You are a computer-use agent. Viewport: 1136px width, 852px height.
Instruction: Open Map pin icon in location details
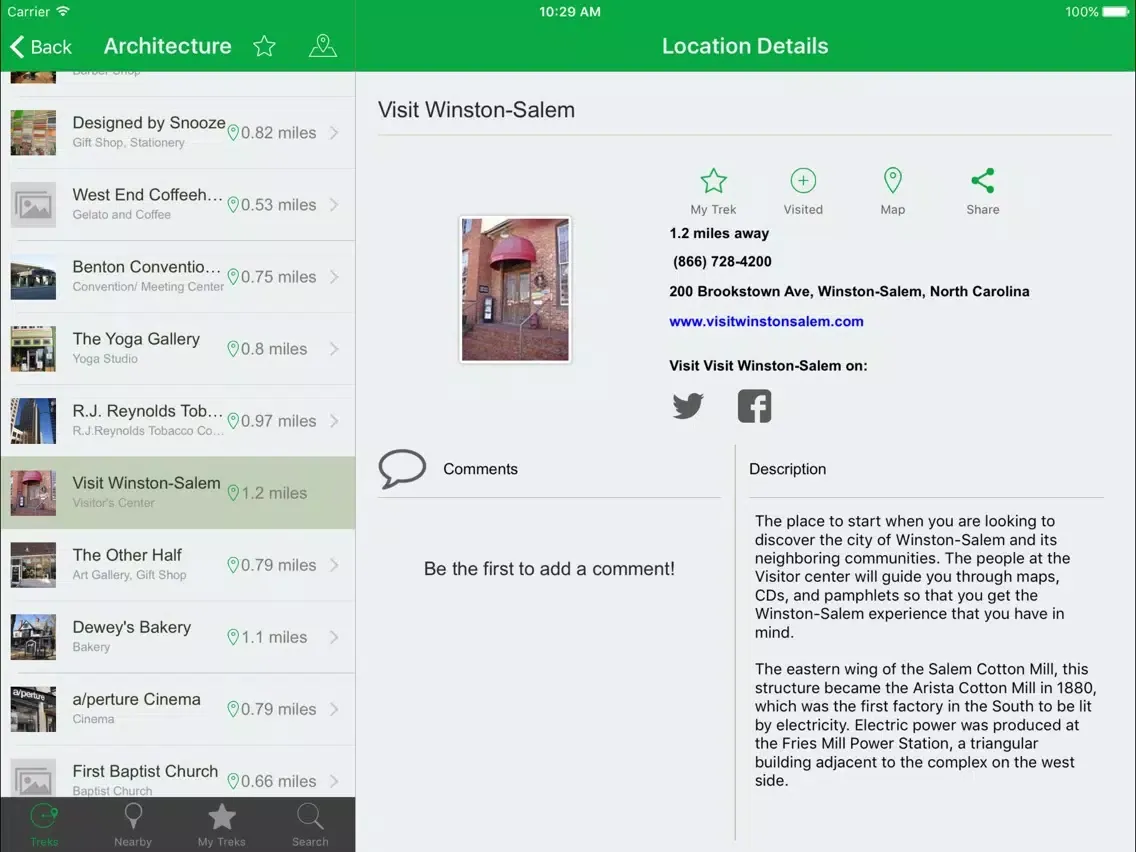[893, 180]
